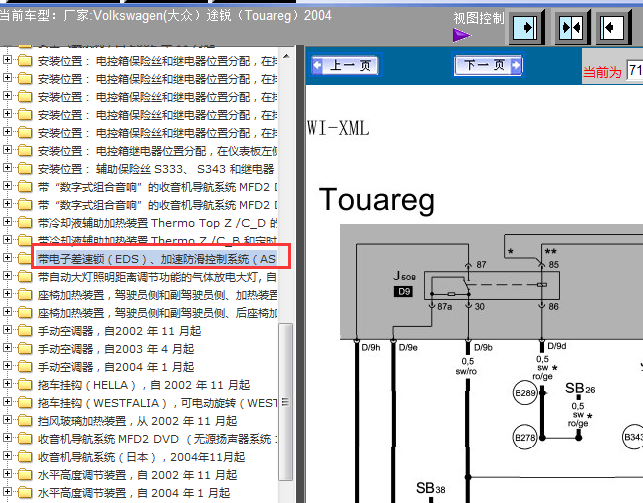
Task: Click folder icon of 带自动大灯照明距离调节 row
Action: (x=25, y=276)
